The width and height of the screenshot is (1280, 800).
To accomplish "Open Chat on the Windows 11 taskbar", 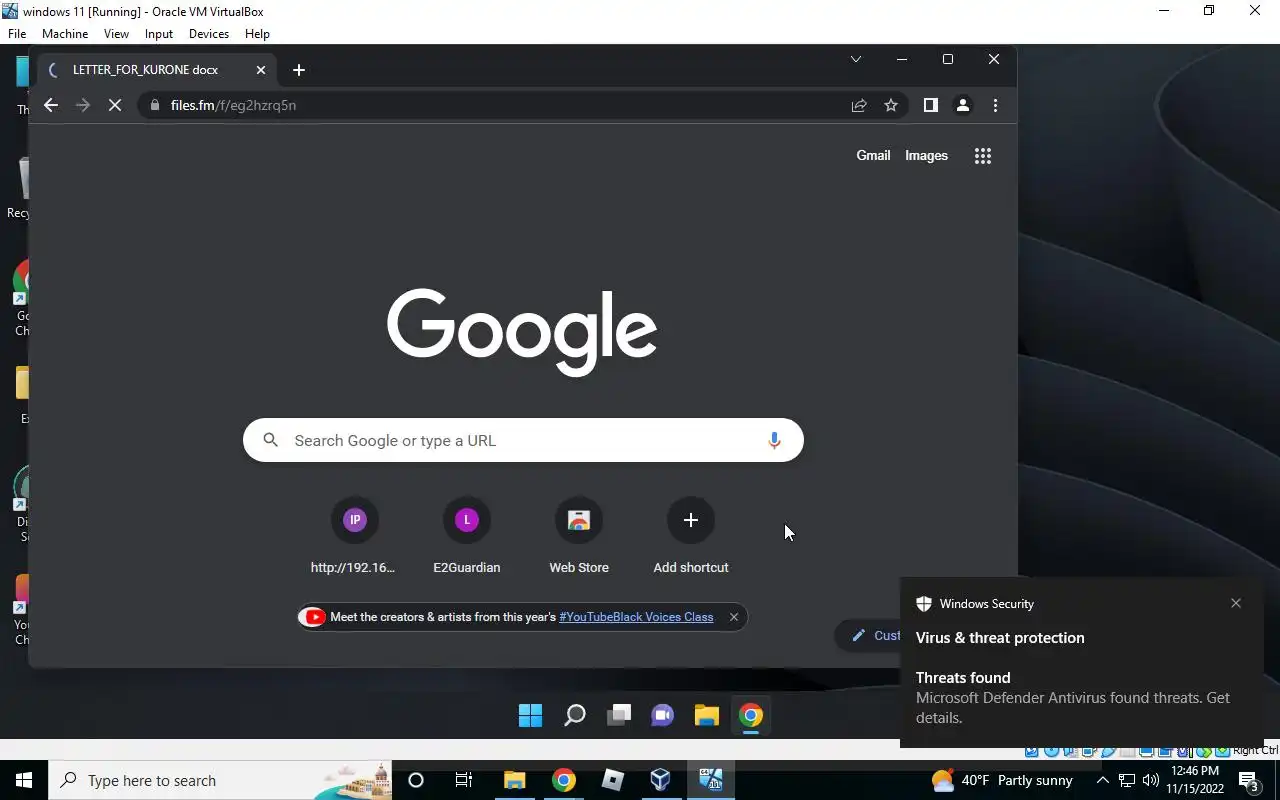I will click(x=662, y=715).
